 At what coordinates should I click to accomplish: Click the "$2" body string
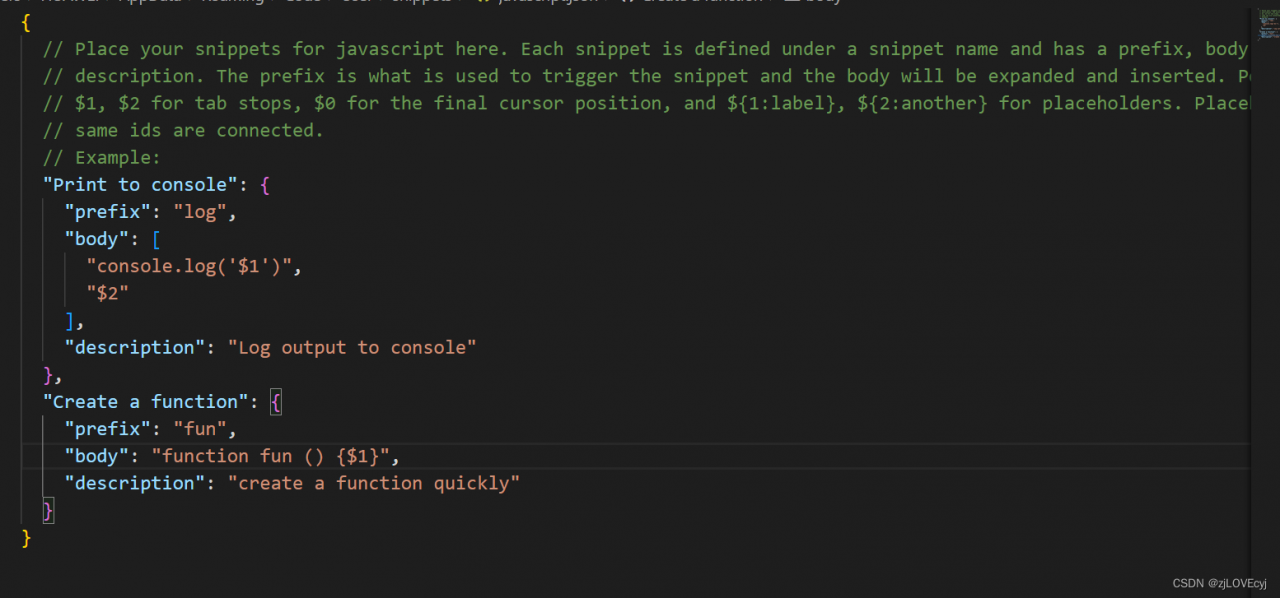[x=108, y=293]
